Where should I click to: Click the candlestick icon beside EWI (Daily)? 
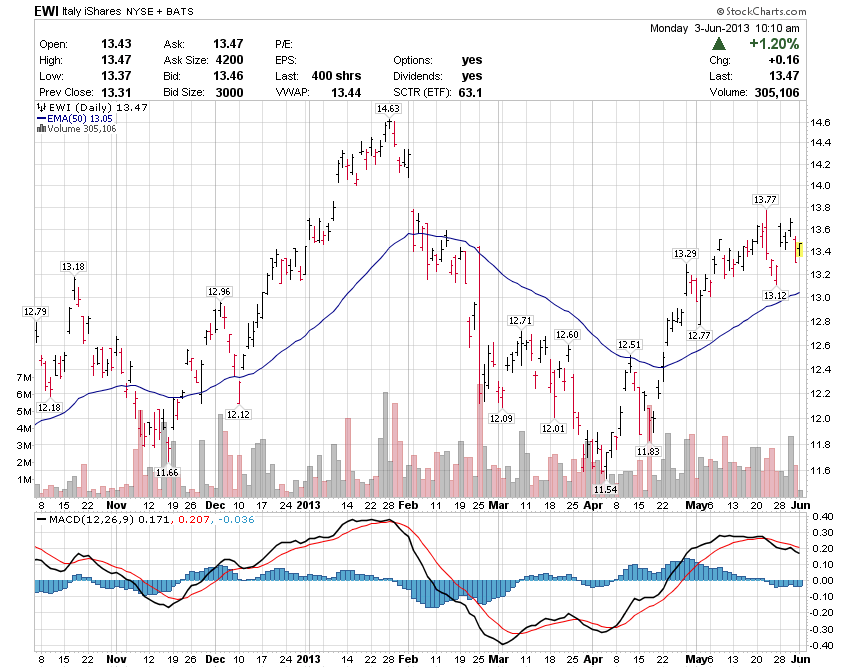[41, 107]
